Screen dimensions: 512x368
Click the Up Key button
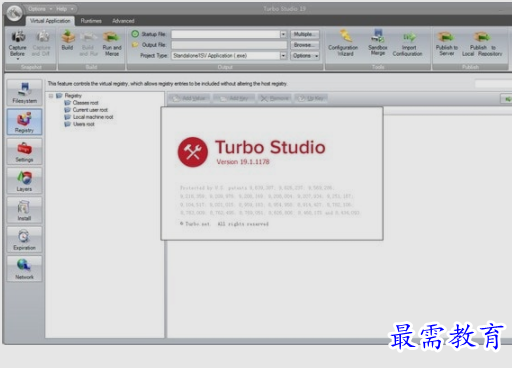[x=311, y=98]
